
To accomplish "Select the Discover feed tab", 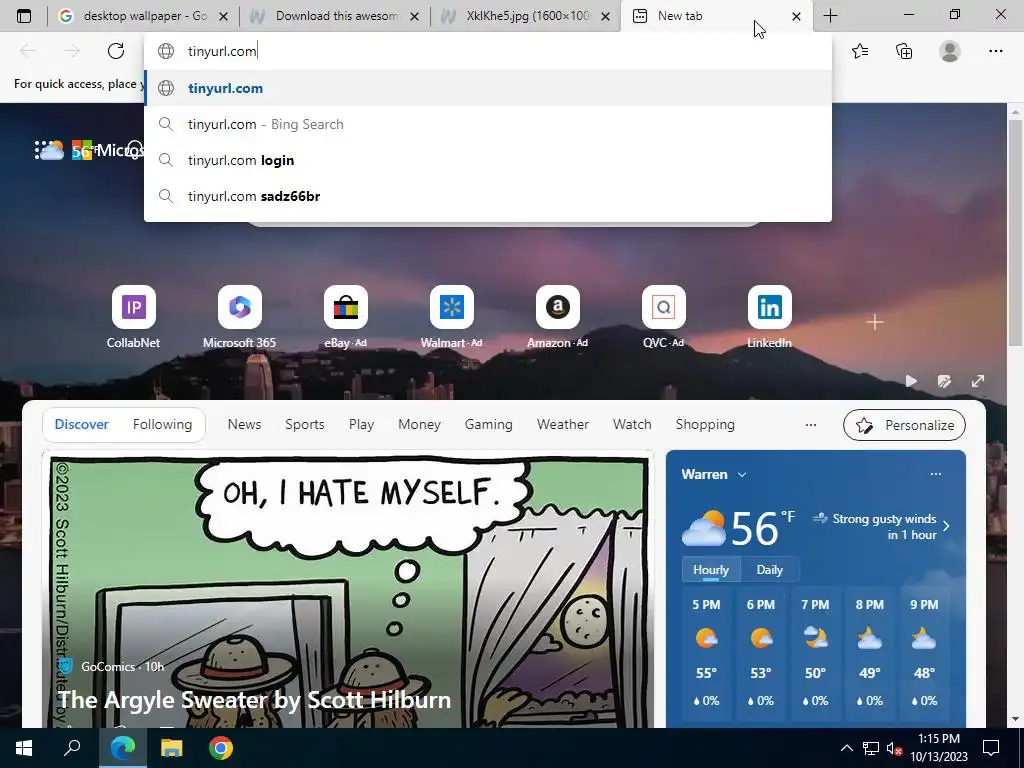I will point(82,424).
